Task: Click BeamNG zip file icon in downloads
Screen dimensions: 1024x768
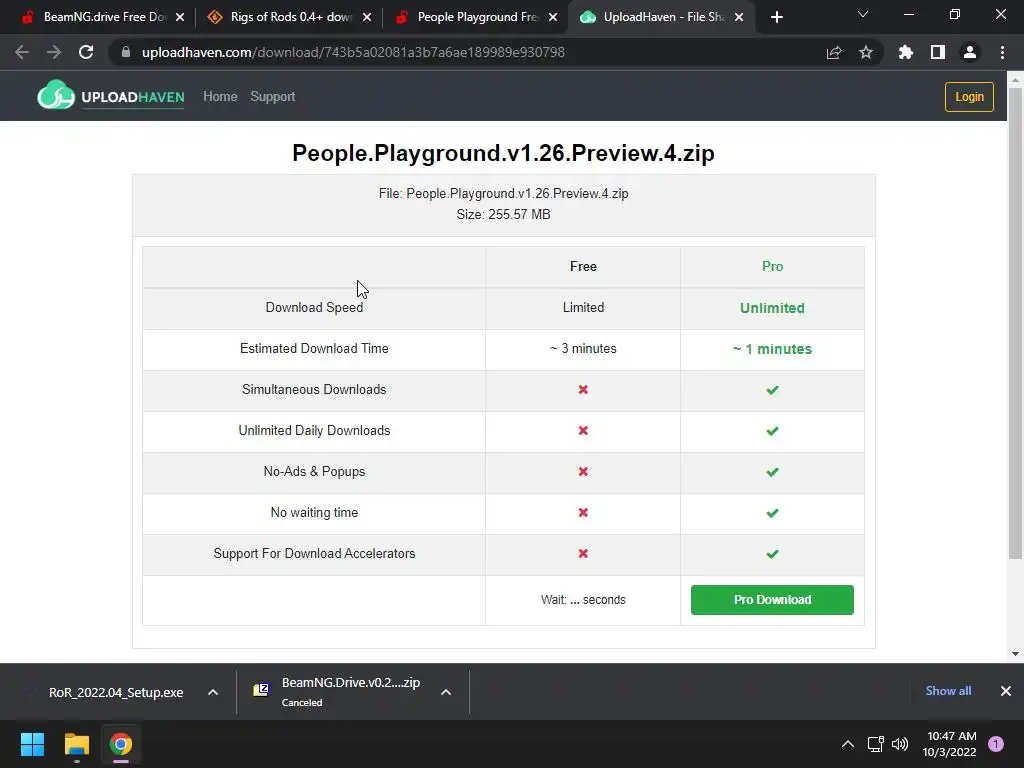Action: pyautogui.click(x=261, y=690)
